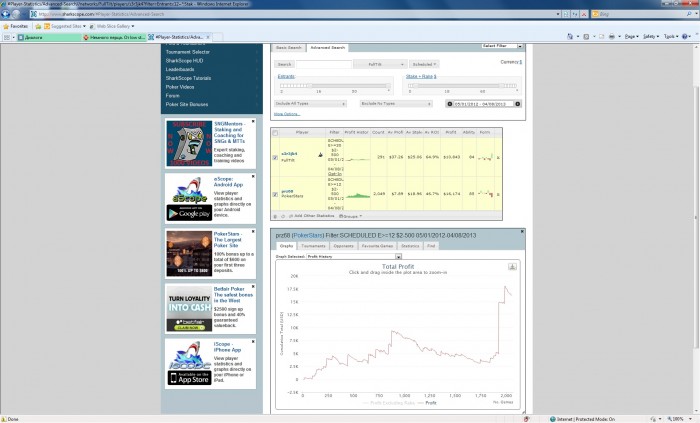The width and height of the screenshot is (700, 423).
Task: Close the iScope iPhone App ad
Action: coord(253,341)
